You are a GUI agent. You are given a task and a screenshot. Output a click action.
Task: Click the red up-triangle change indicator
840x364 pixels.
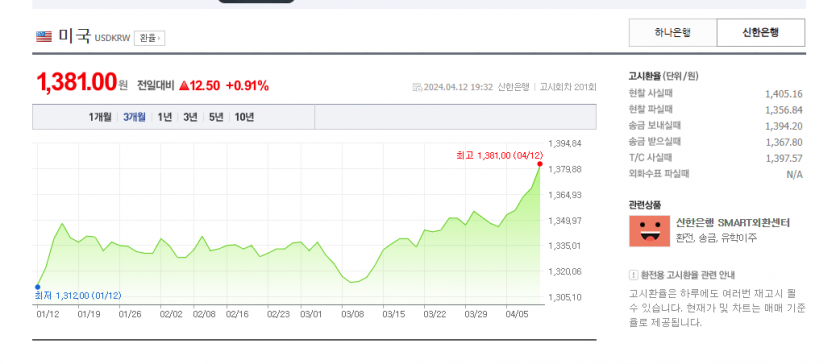click(184, 85)
